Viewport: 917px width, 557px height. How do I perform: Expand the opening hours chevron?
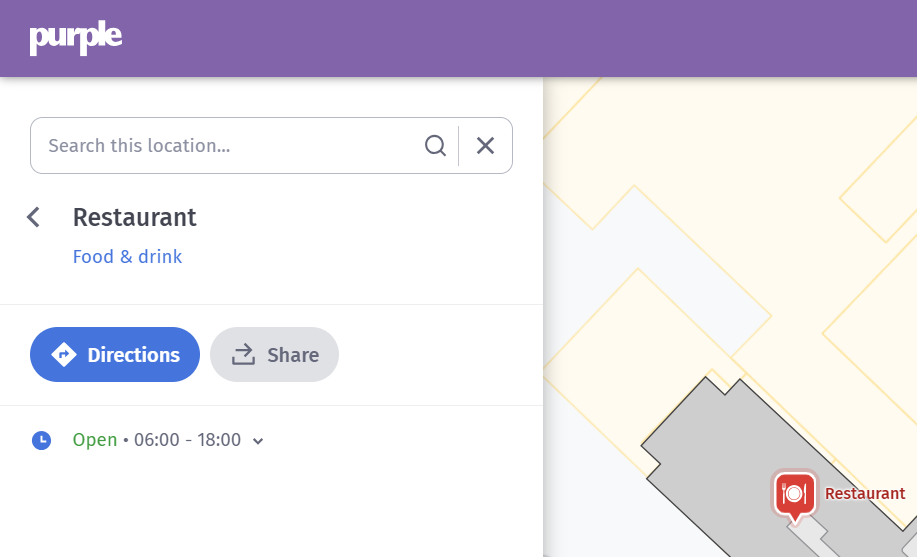(258, 441)
